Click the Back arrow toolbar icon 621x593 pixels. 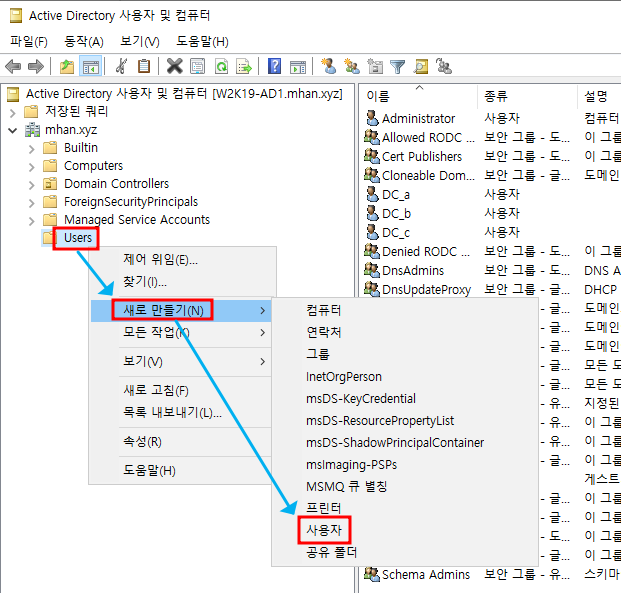point(13,66)
